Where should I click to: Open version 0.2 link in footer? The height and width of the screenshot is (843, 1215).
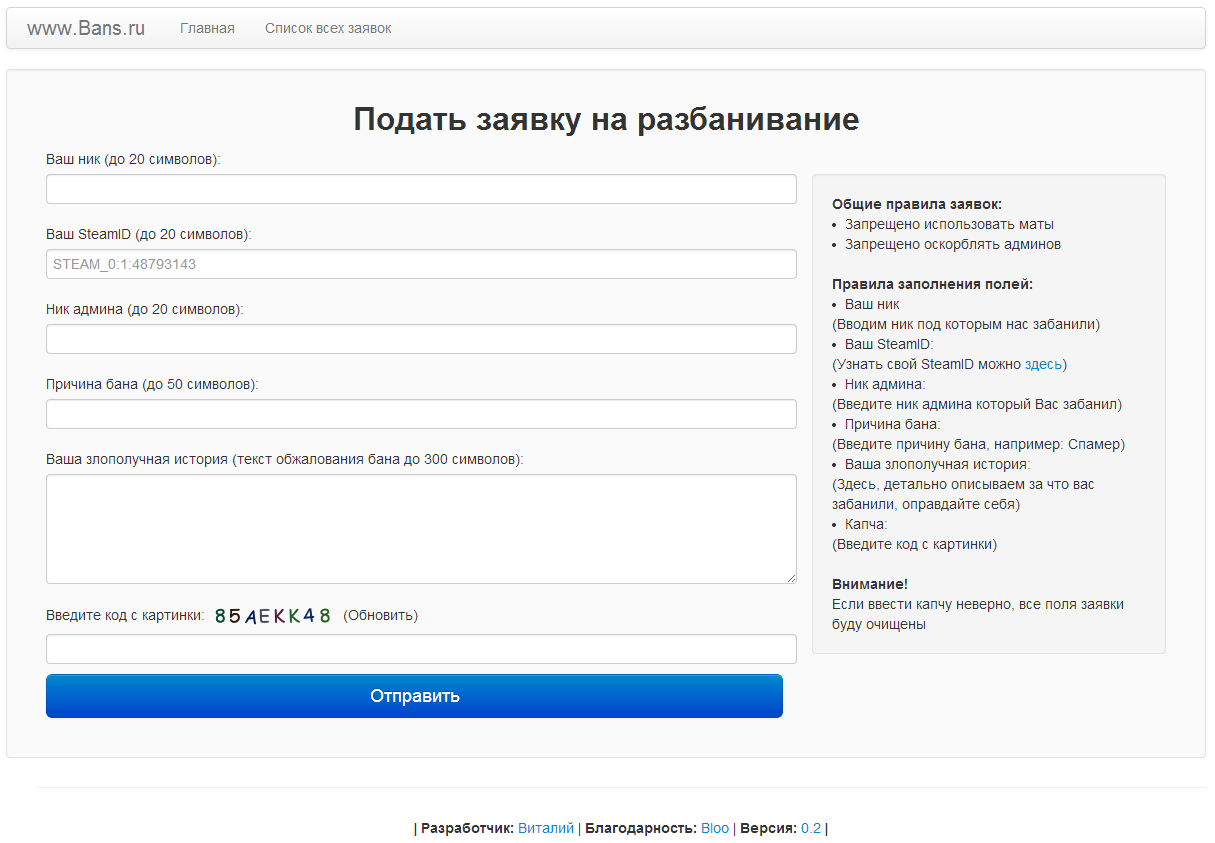coord(811,828)
